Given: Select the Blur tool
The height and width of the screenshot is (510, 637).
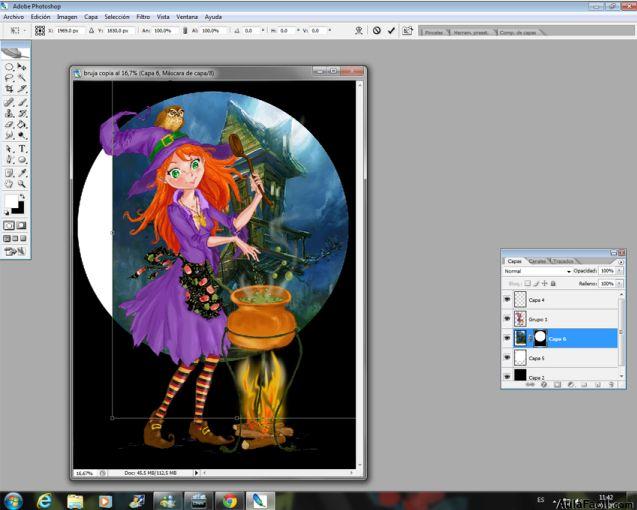Looking at the screenshot, I should [x=9, y=135].
